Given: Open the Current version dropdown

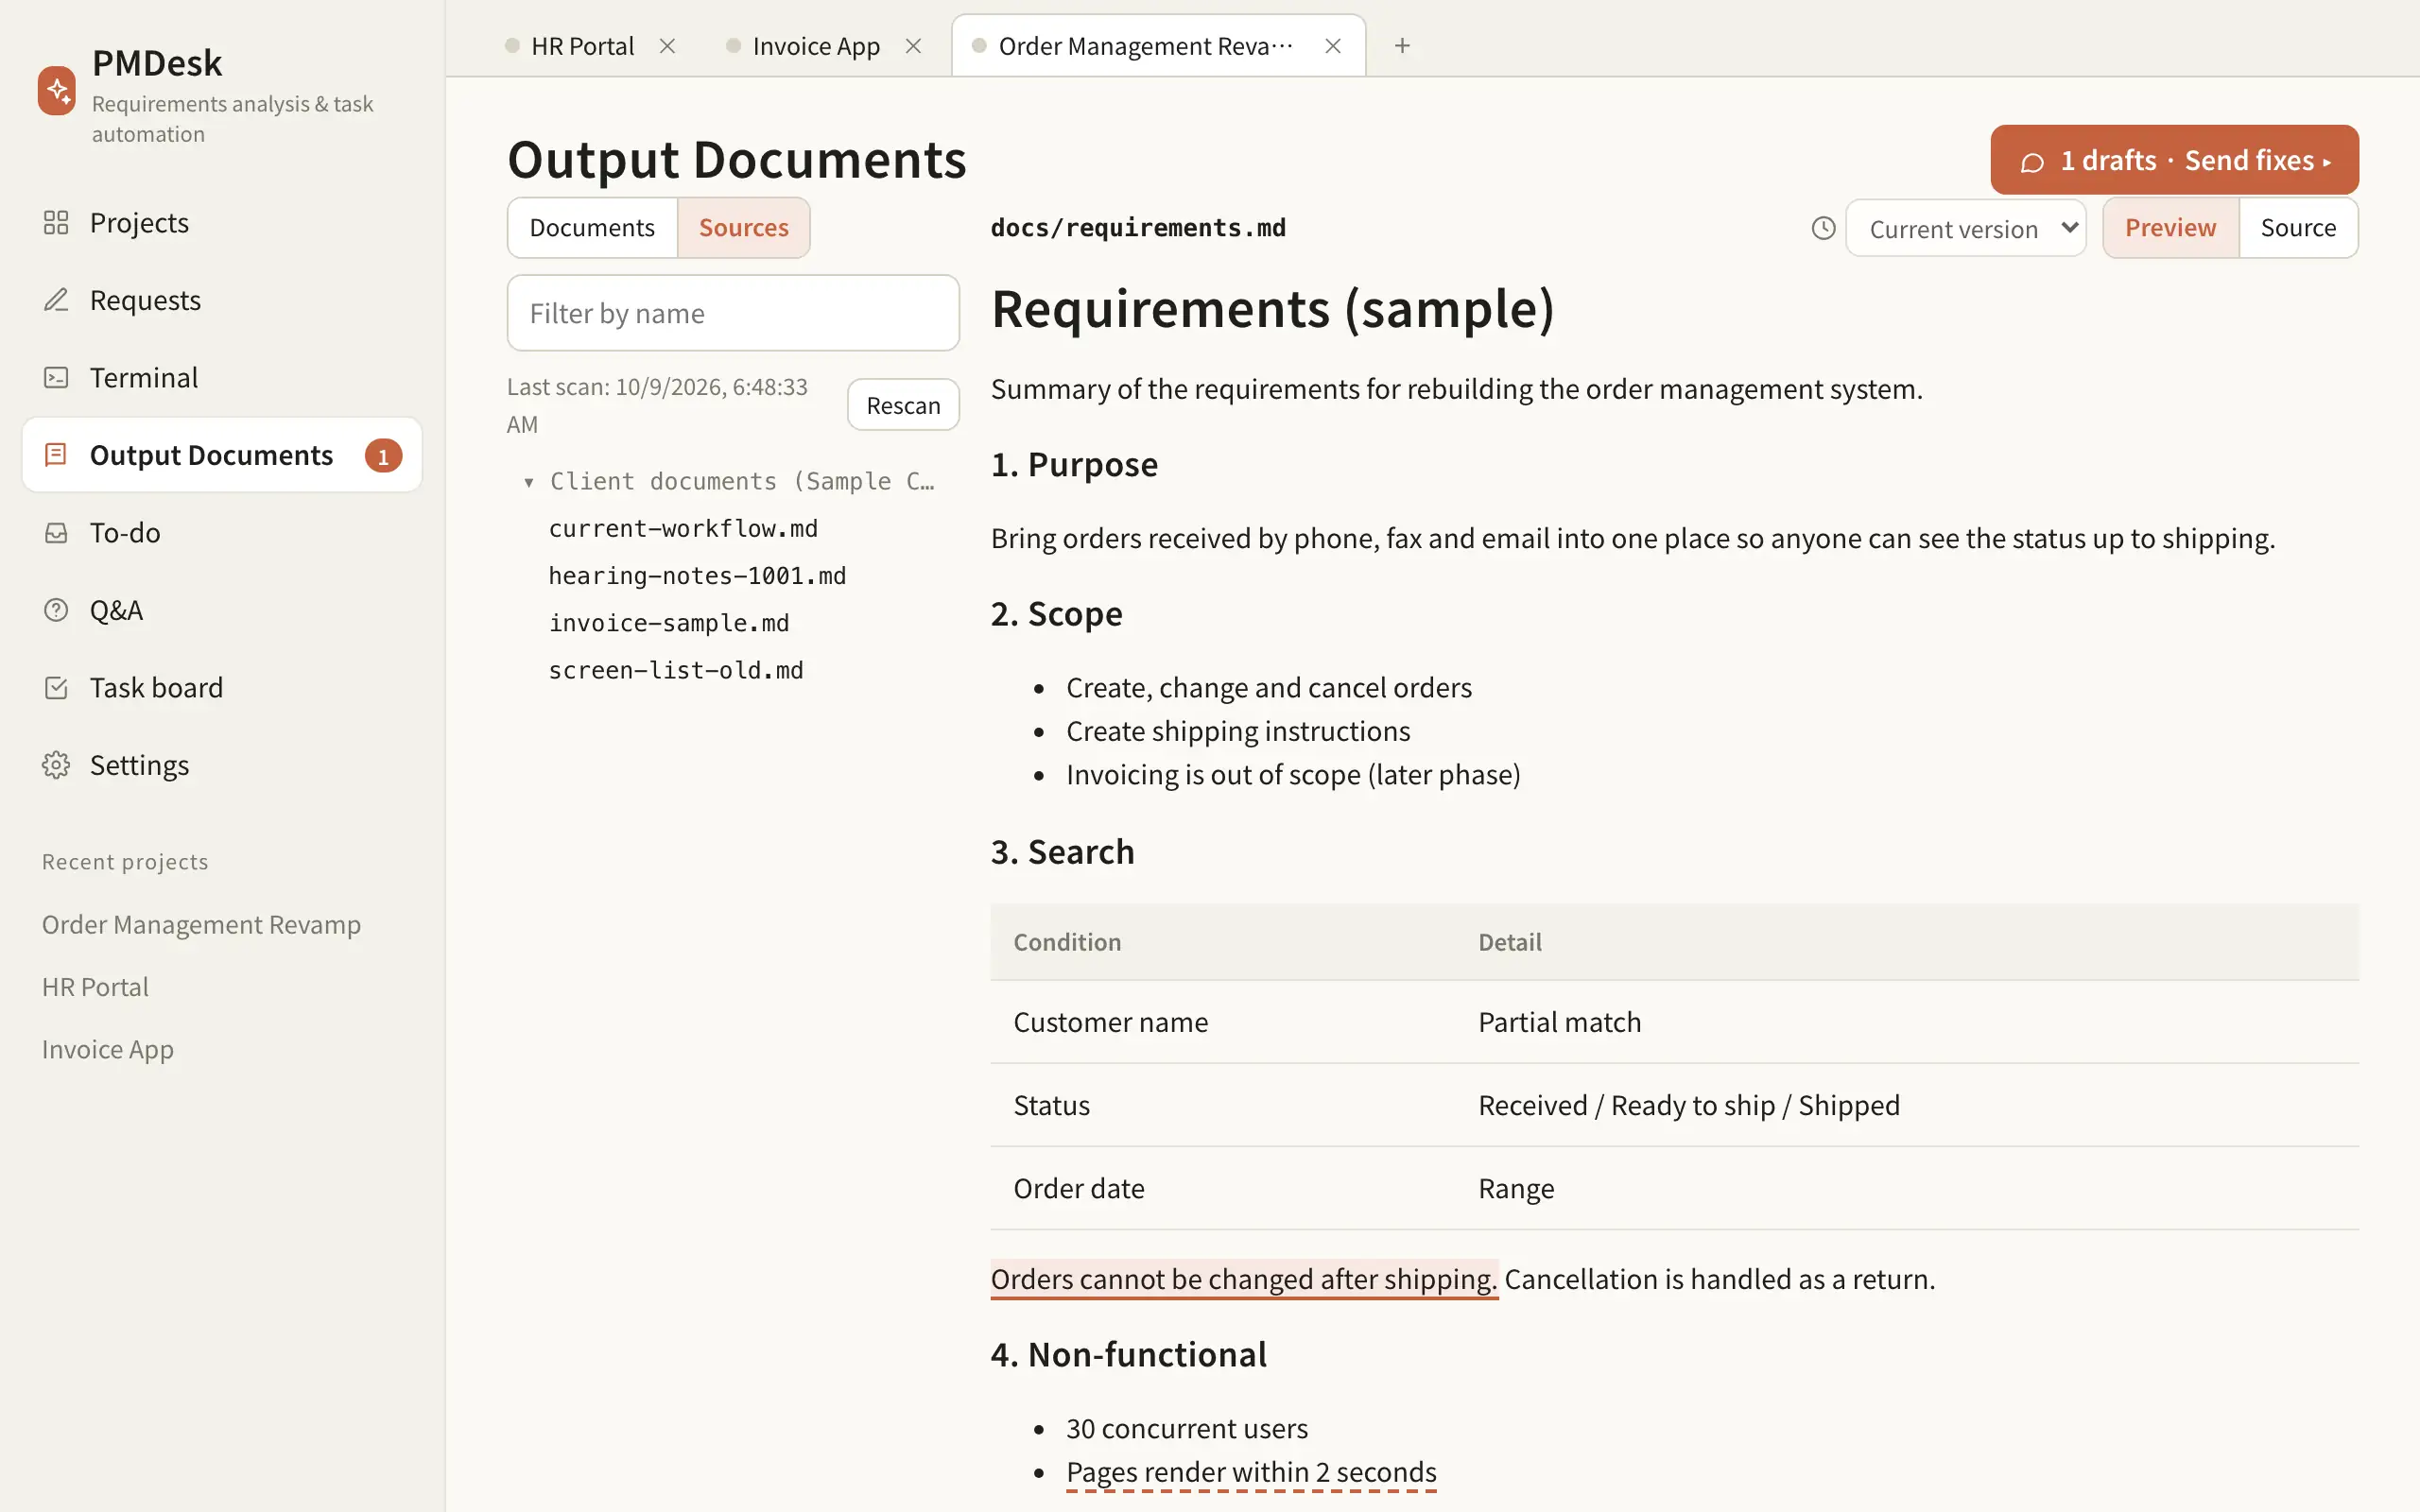Looking at the screenshot, I should pos(1965,228).
